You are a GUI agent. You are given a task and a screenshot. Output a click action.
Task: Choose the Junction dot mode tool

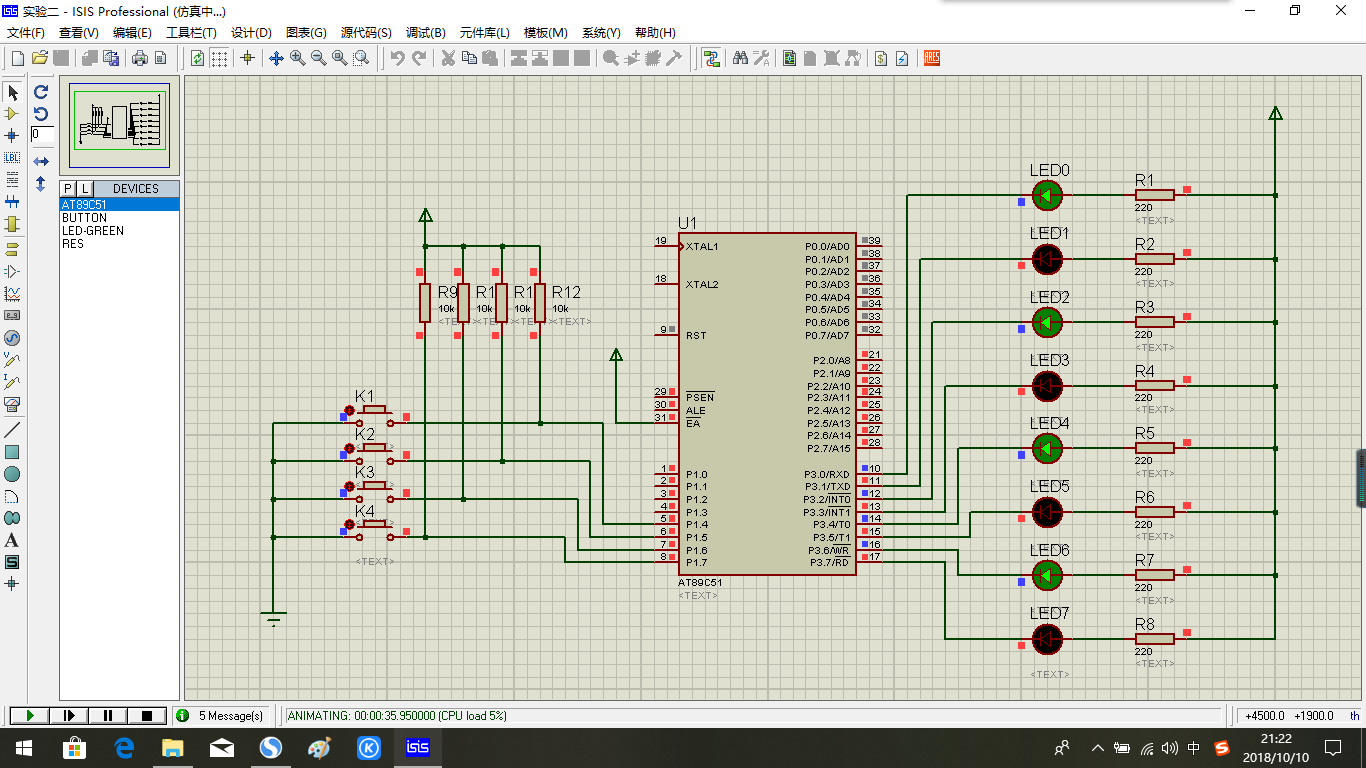(12, 136)
